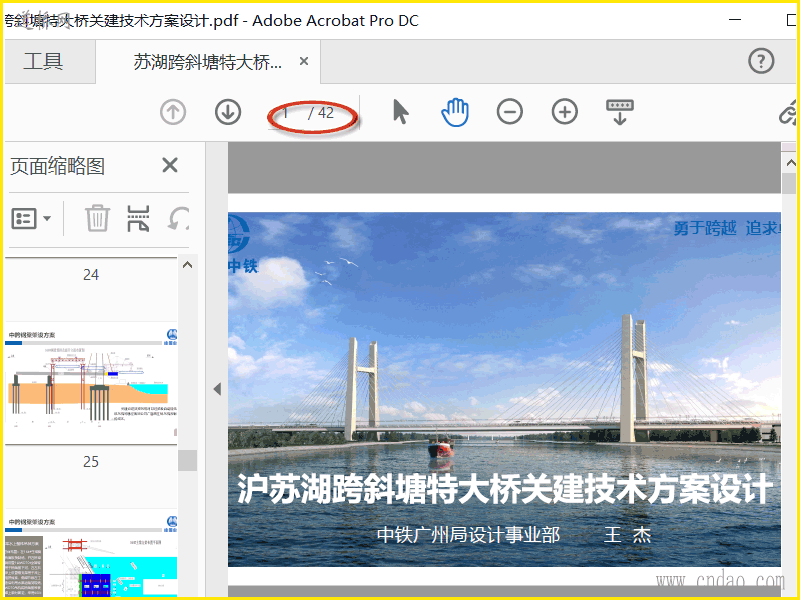
Task: Click the scrolling page-fit mode icon
Action: (620, 112)
